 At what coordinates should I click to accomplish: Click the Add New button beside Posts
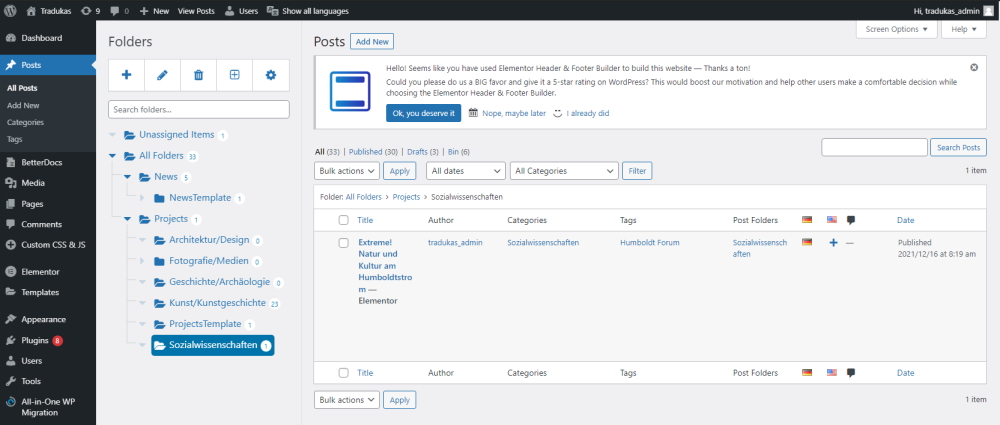click(x=372, y=41)
